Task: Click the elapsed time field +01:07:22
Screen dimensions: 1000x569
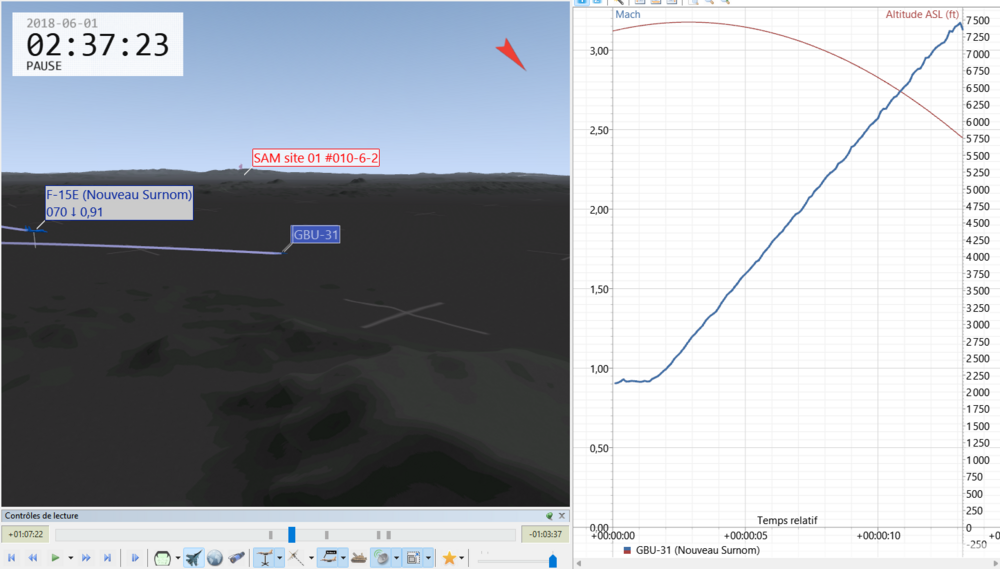Action: point(26,535)
